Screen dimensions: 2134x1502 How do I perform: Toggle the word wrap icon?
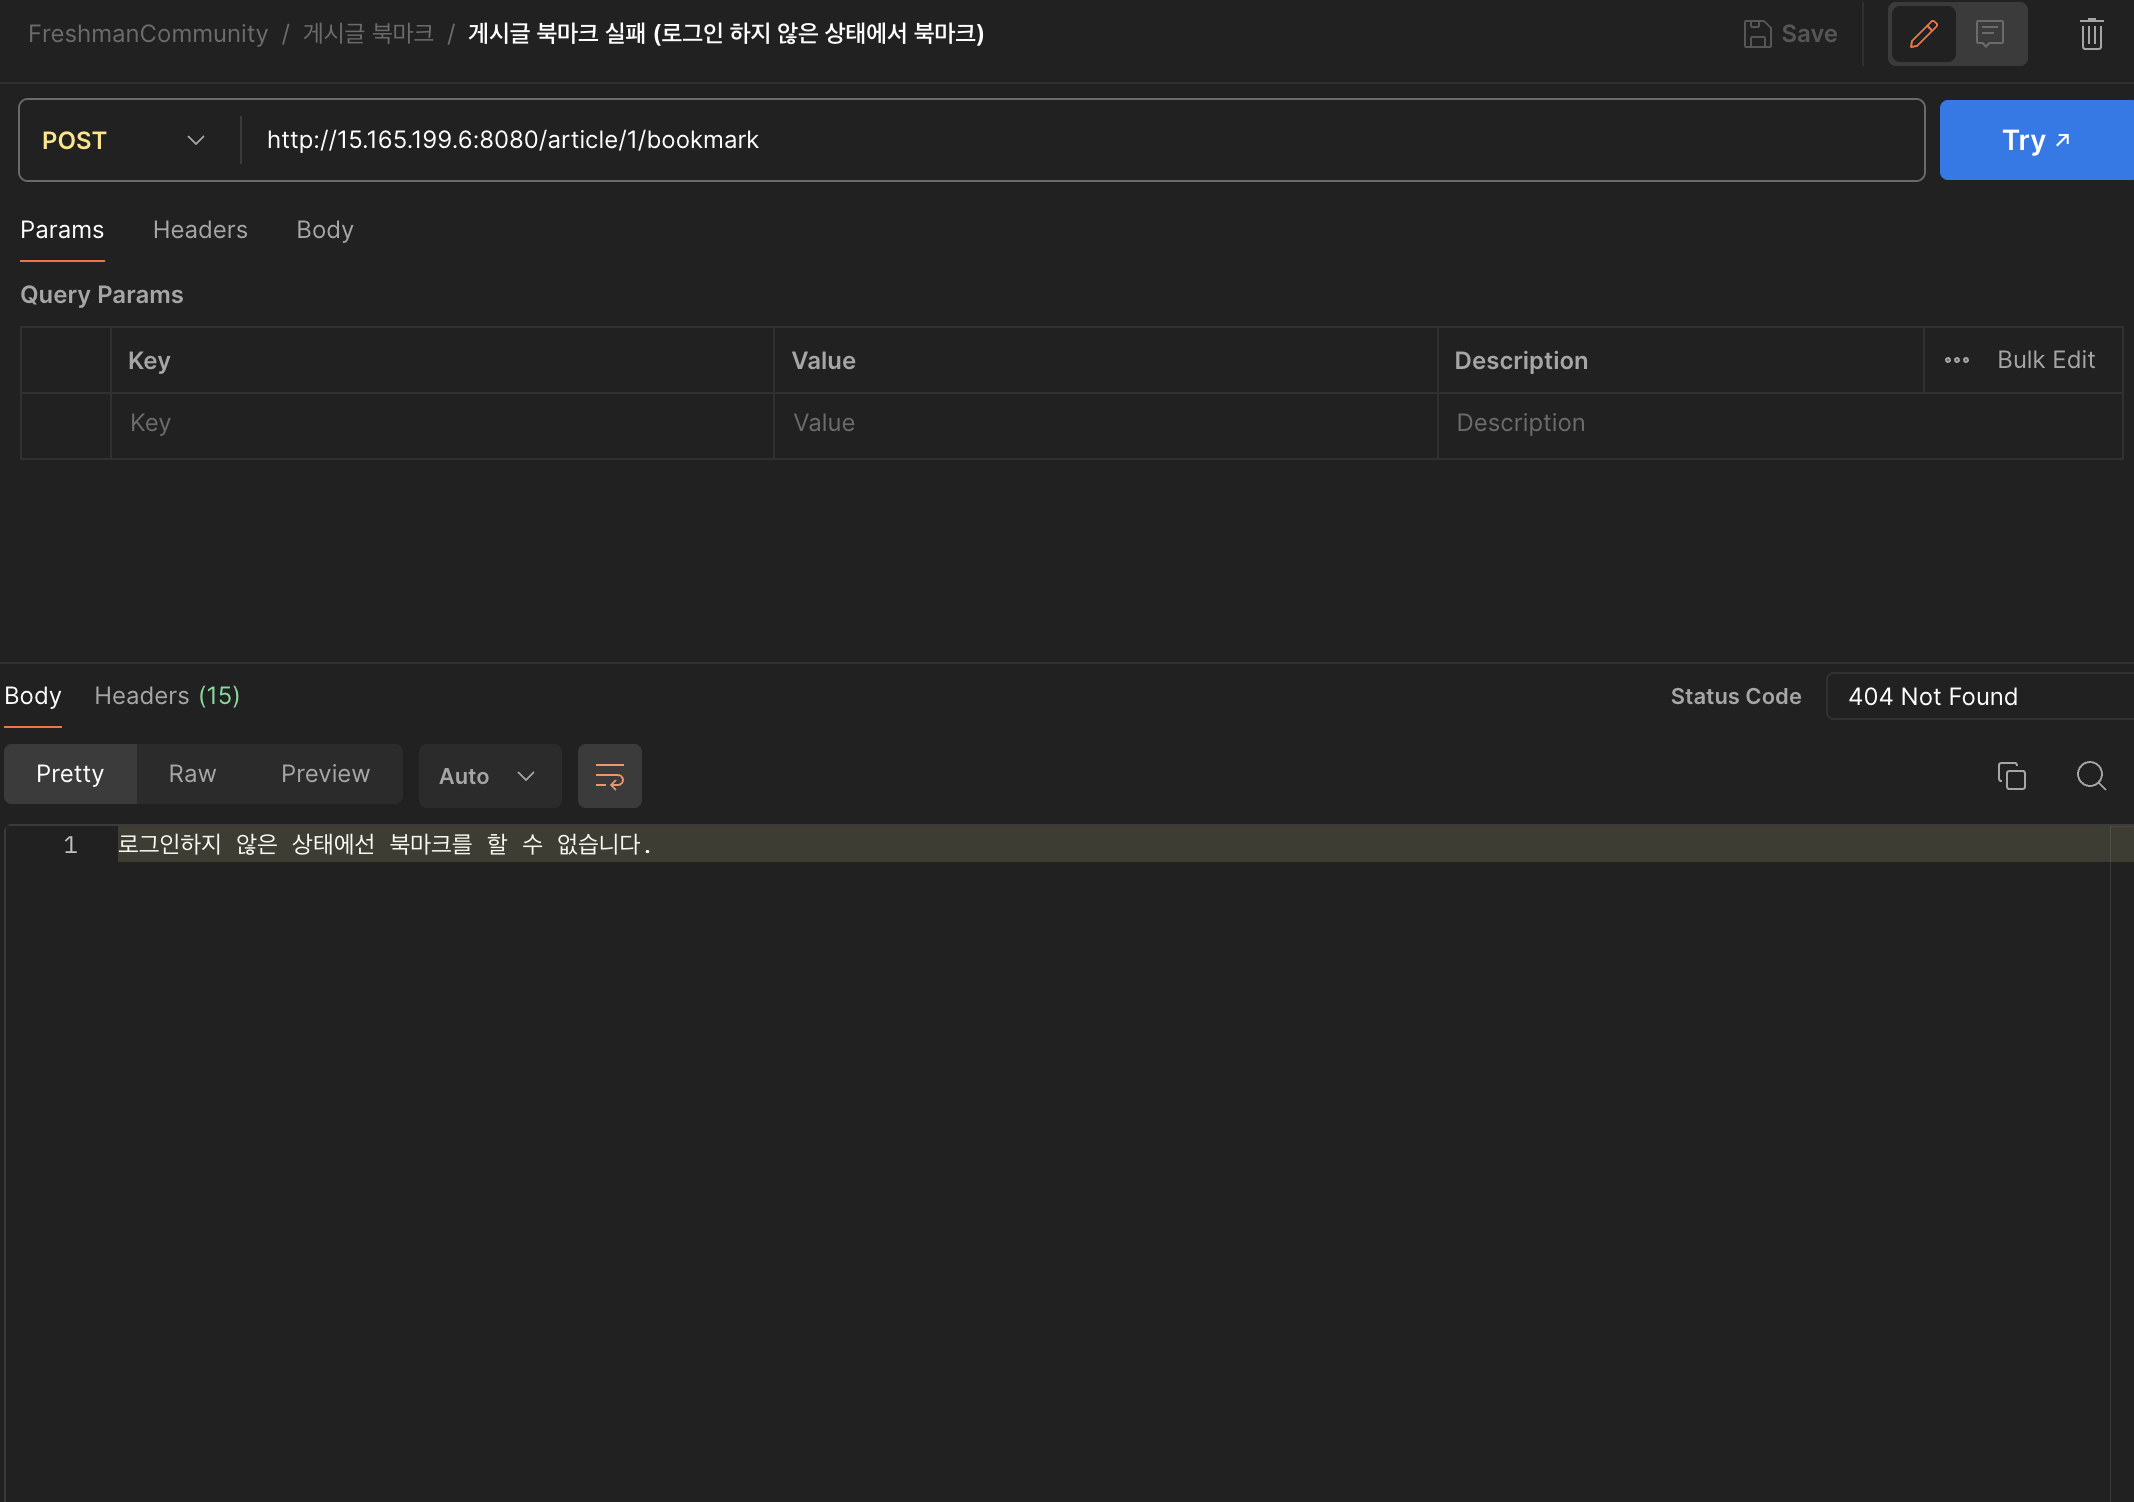(609, 776)
